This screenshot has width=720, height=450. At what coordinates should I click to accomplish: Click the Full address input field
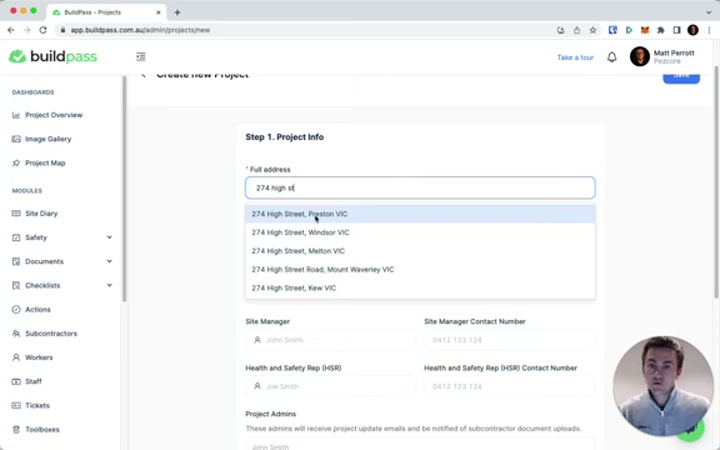tap(420, 188)
